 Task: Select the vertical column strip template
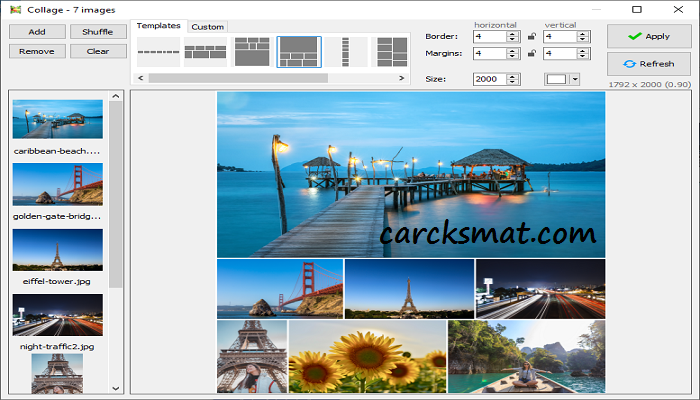(346, 52)
